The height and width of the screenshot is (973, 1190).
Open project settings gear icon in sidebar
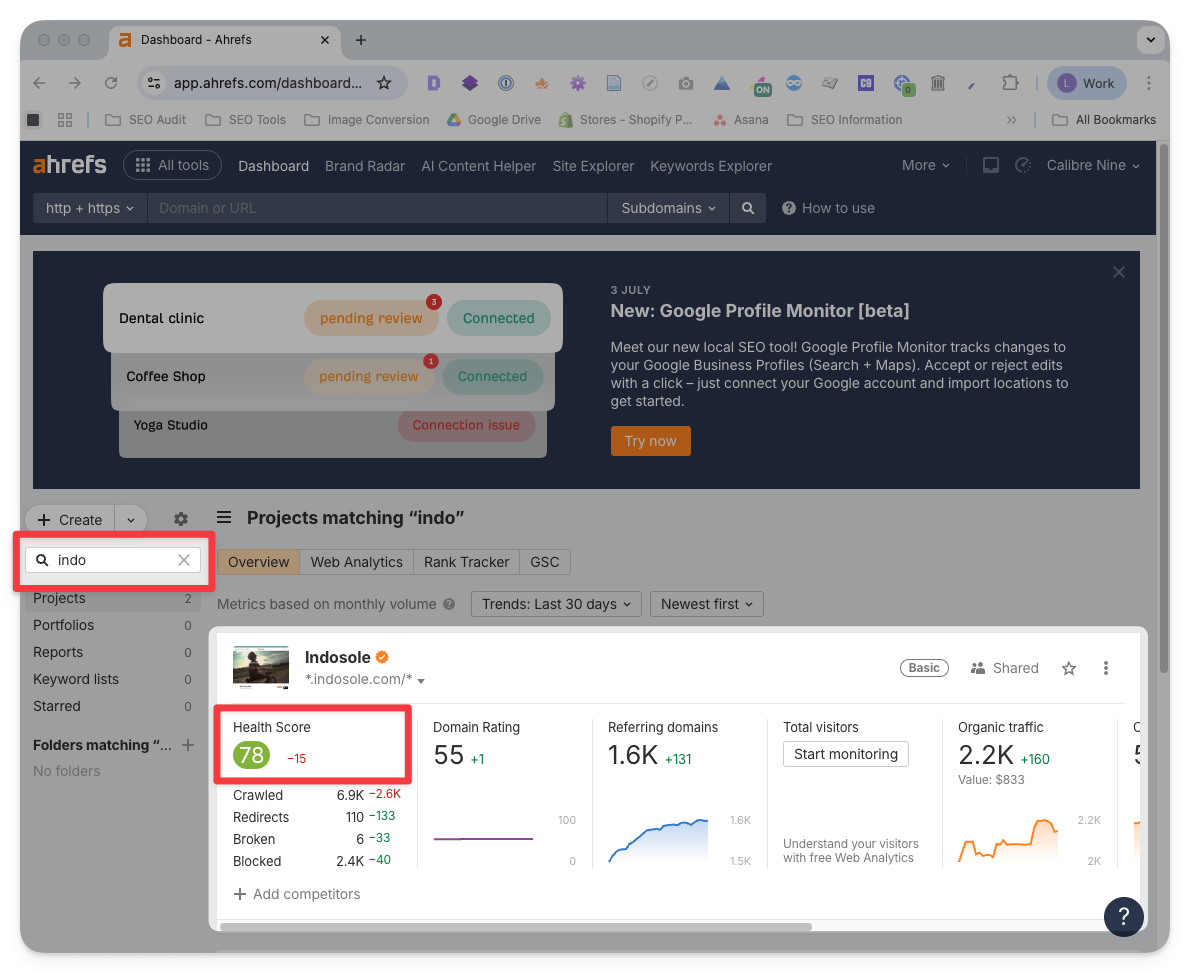181,519
